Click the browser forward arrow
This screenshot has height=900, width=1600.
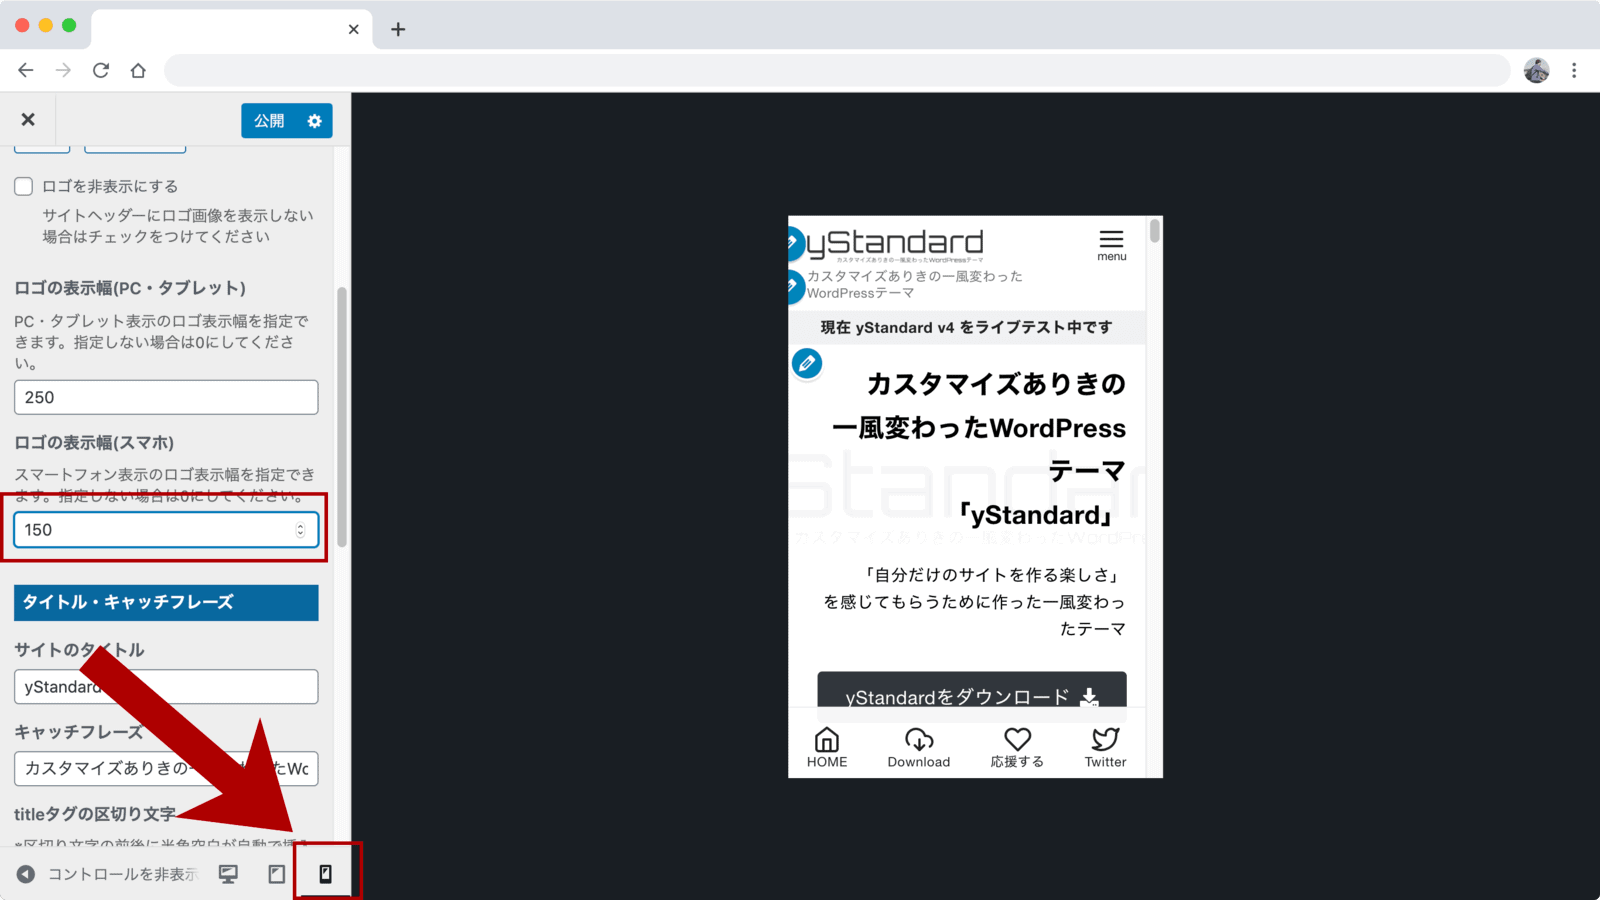point(63,70)
